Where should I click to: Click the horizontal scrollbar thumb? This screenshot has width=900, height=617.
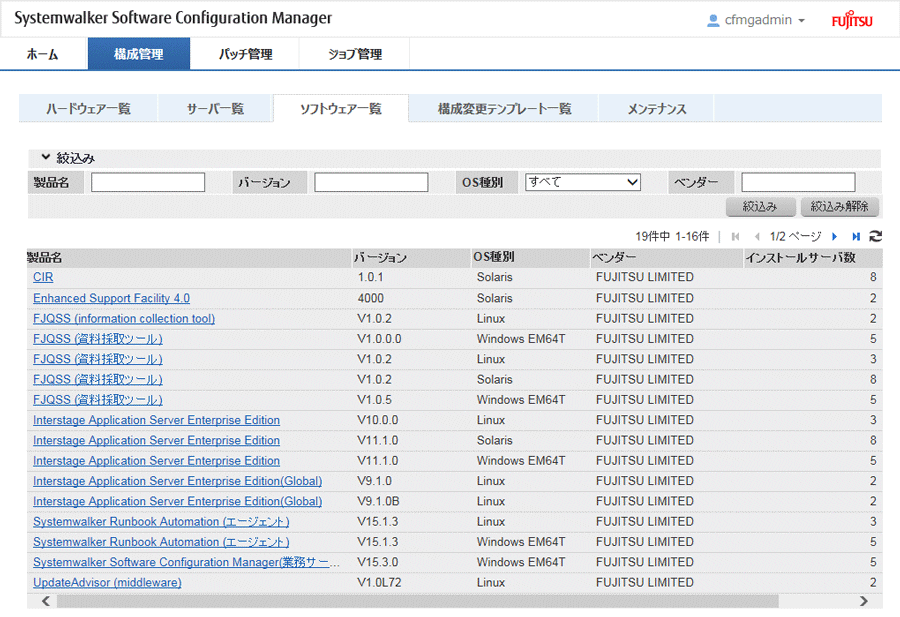point(417,601)
